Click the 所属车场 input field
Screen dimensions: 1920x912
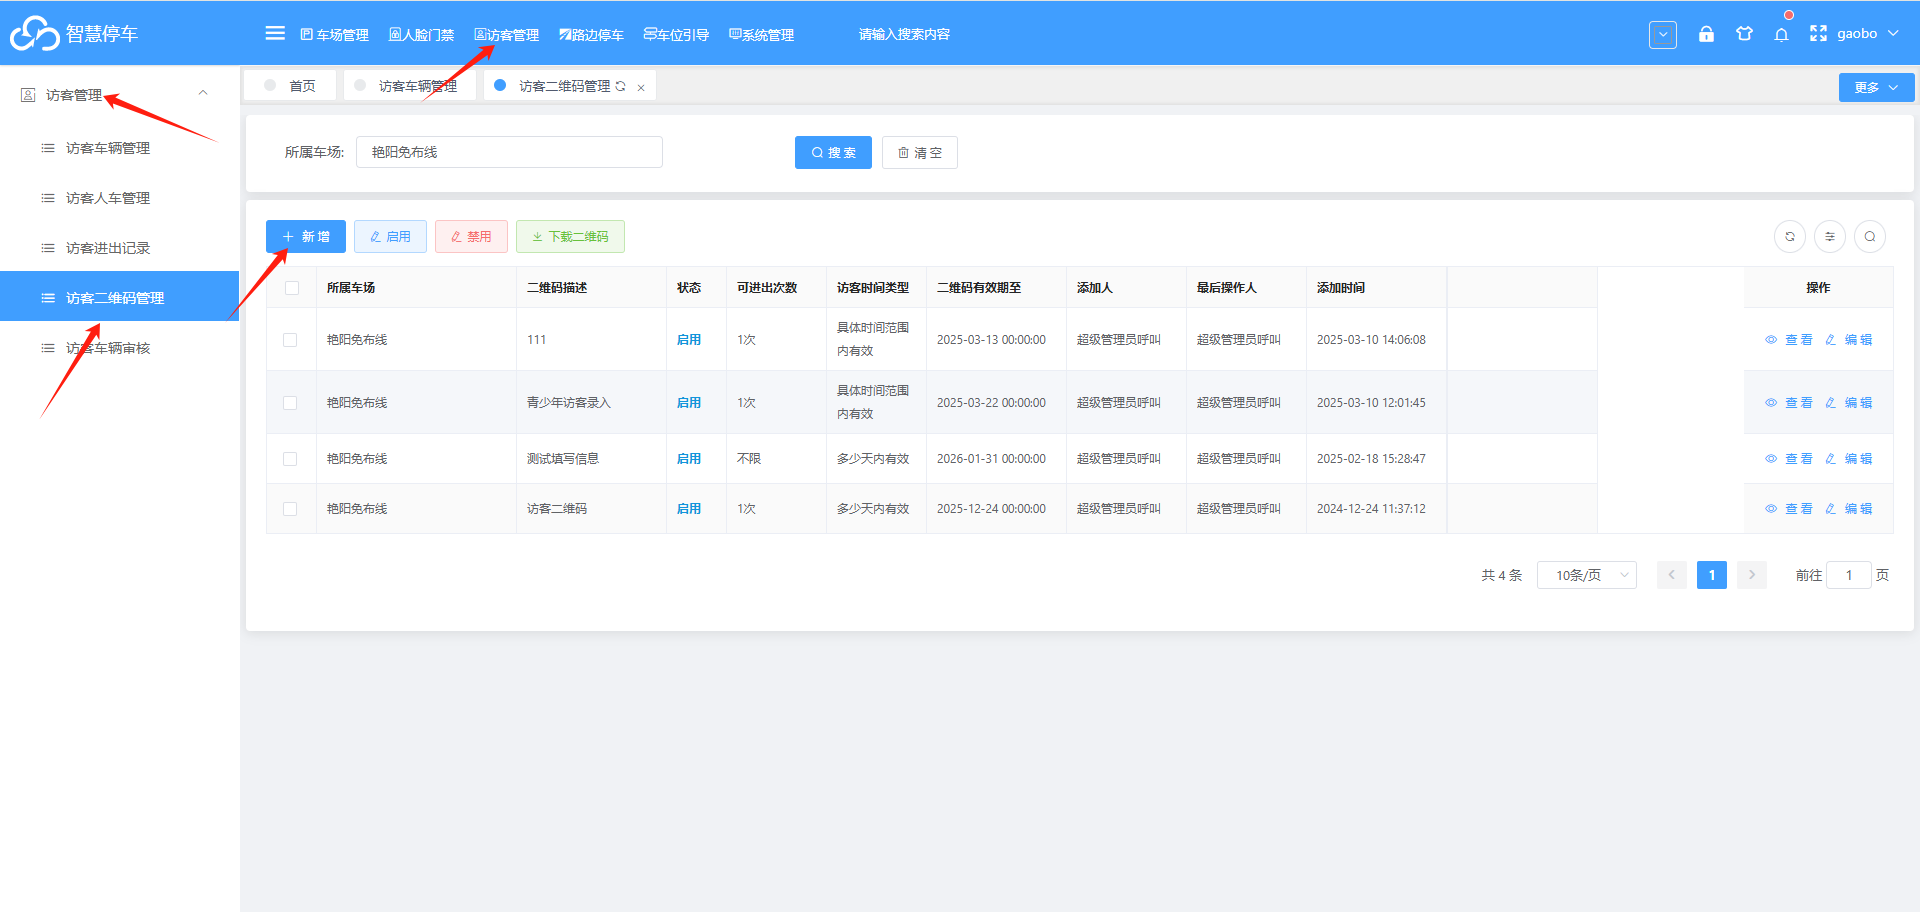tap(509, 152)
